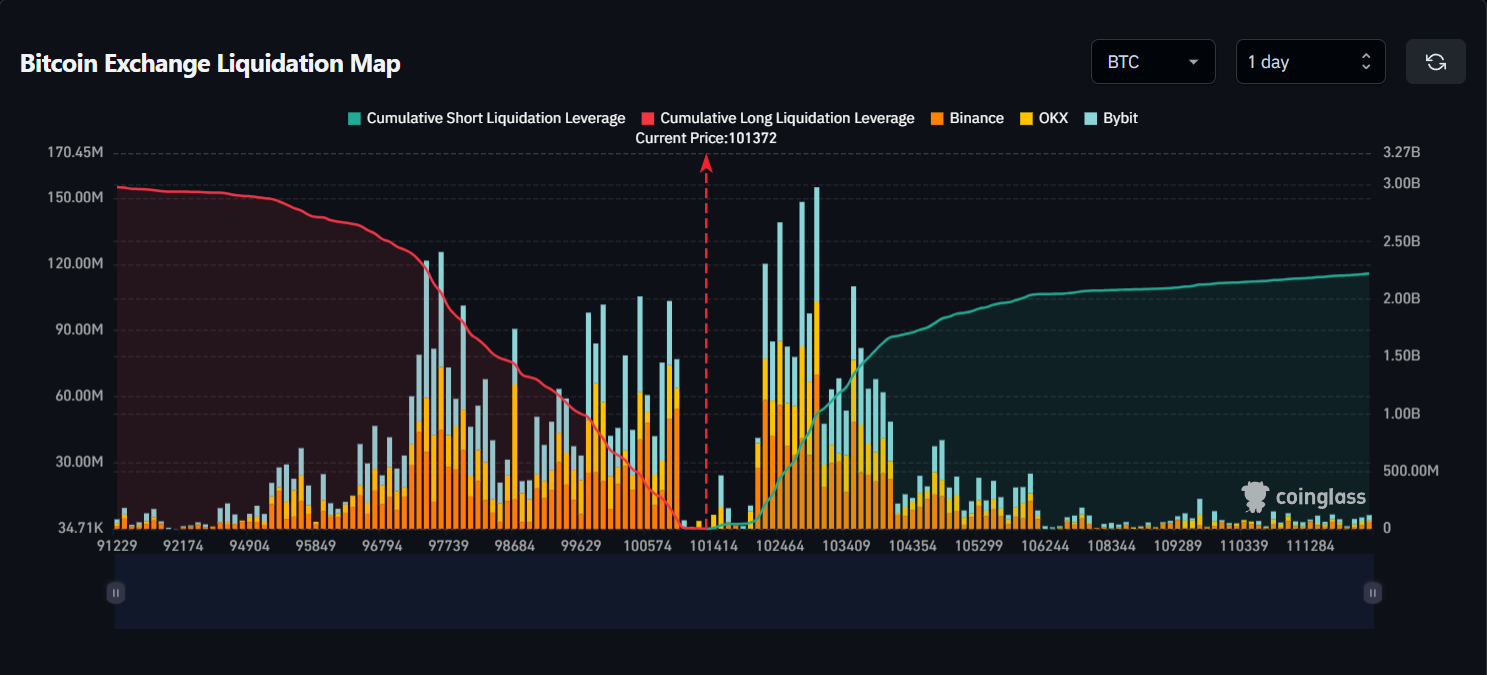Image resolution: width=1487 pixels, height=675 pixels.
Task: Click the 92174 price axis label
Action: [x=183, y=546]
